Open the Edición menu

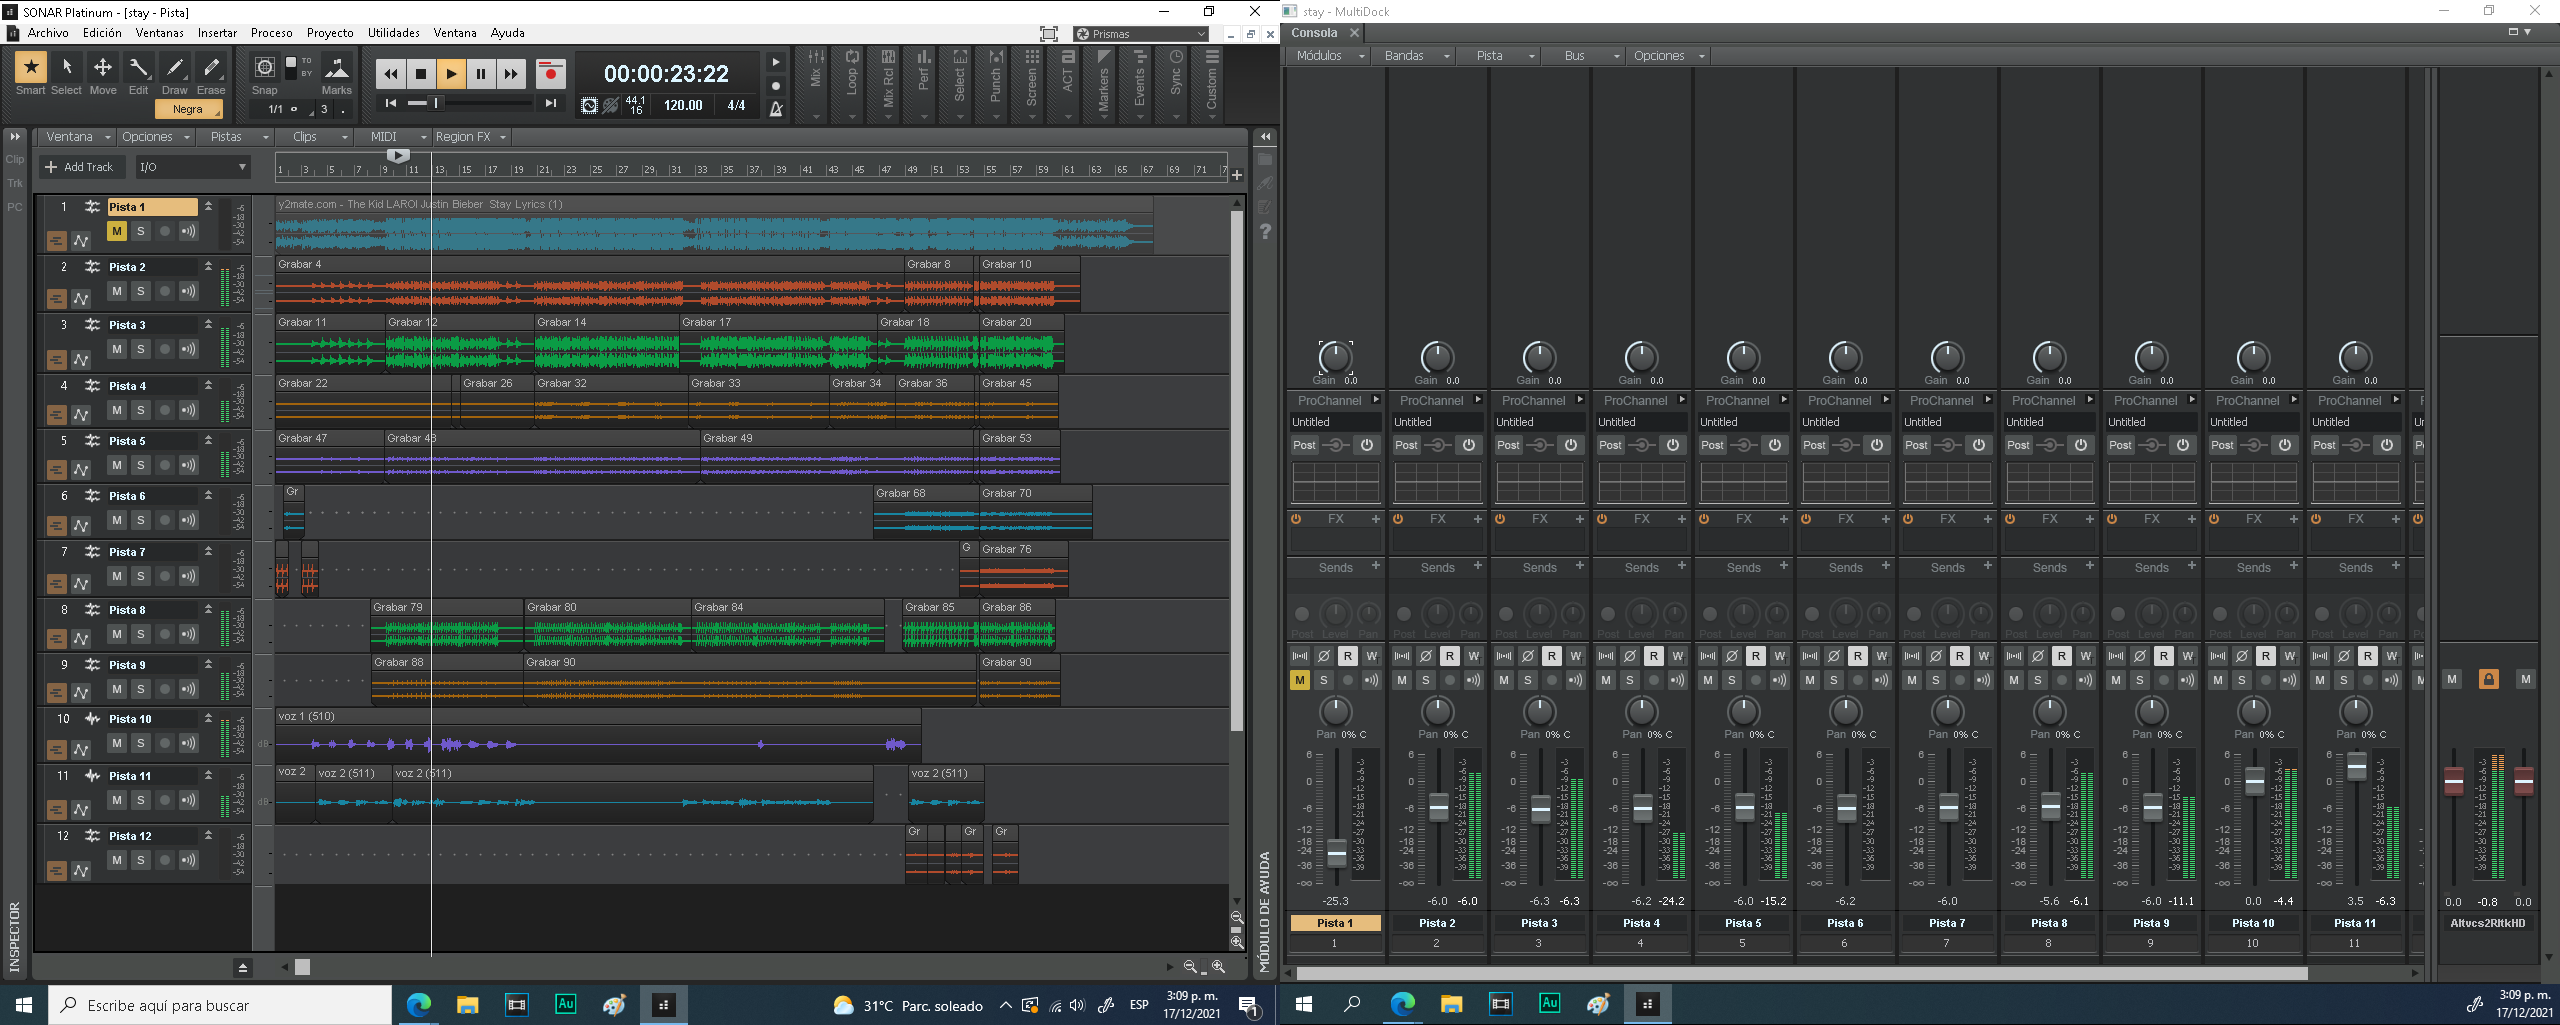pyautogui.click(x=102, y=33)
